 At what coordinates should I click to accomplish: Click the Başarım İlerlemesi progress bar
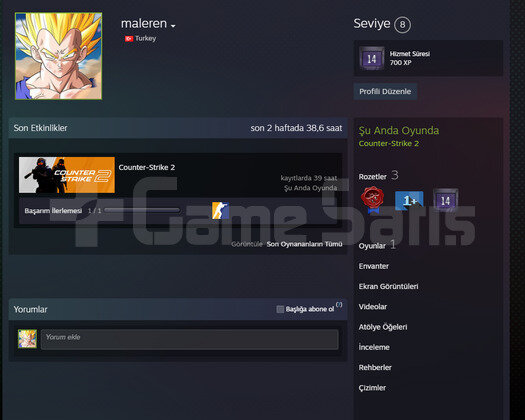click(142, 210)
